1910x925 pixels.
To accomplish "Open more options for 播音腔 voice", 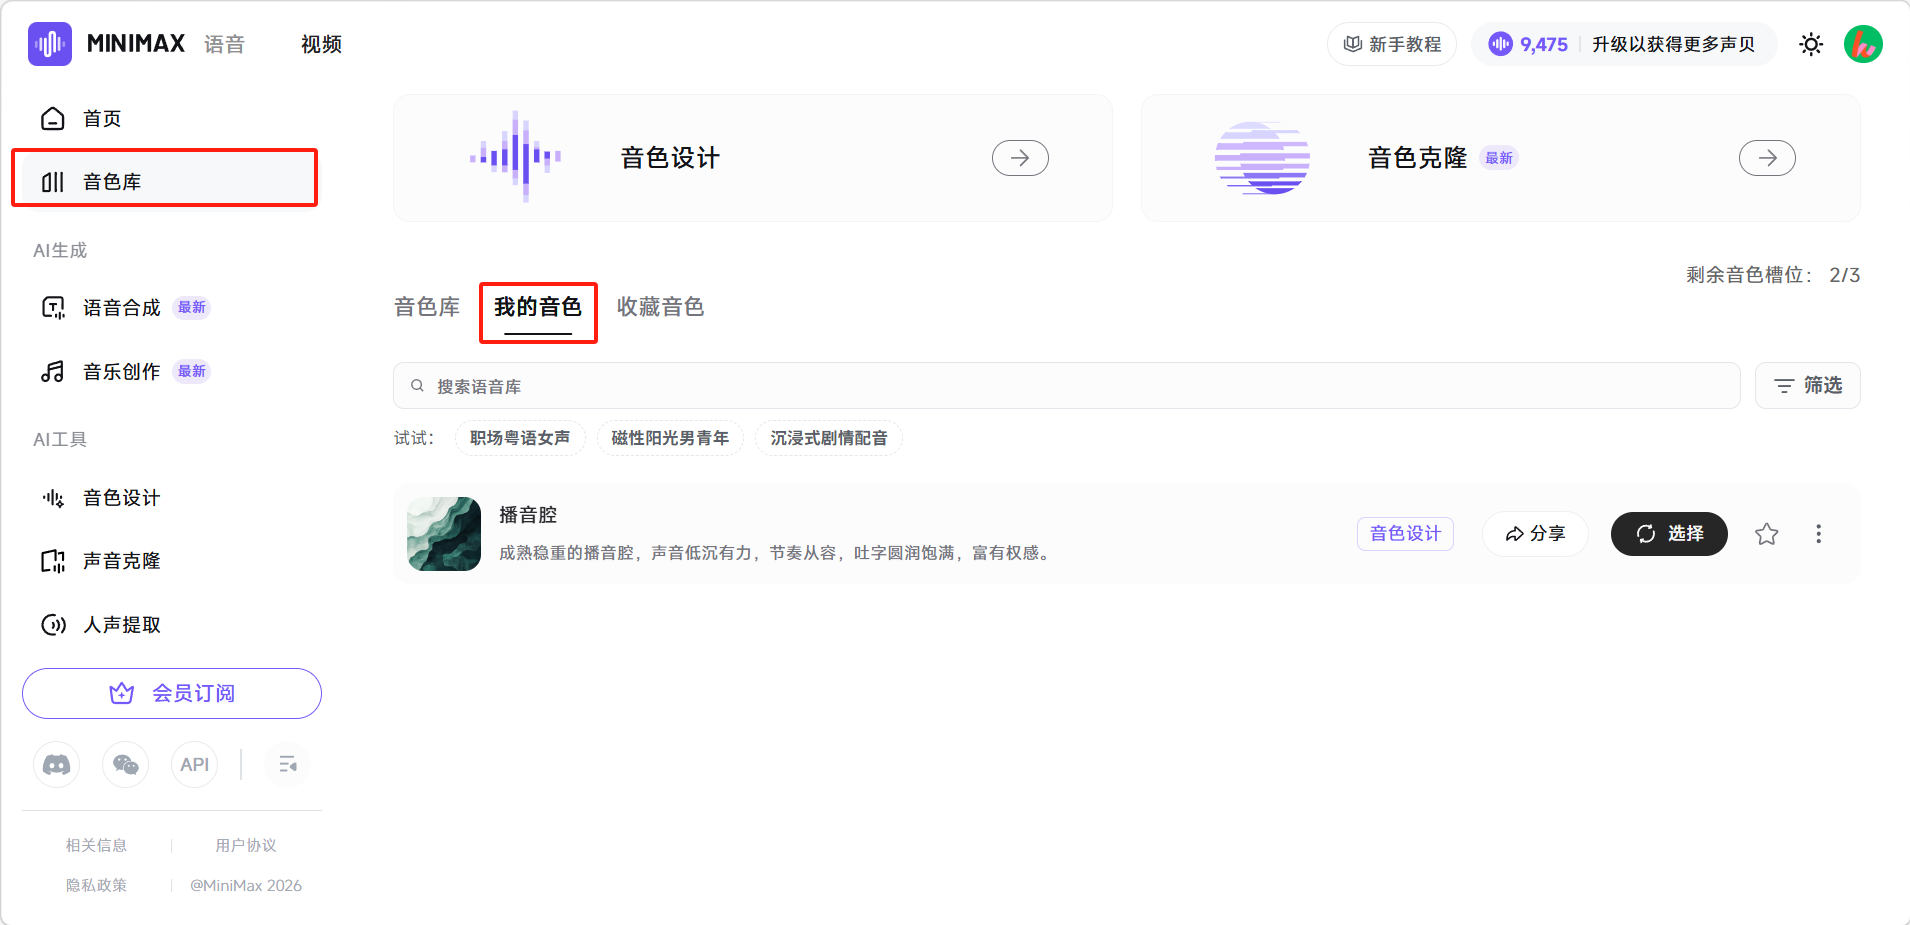I will [x=1818, y=534].
